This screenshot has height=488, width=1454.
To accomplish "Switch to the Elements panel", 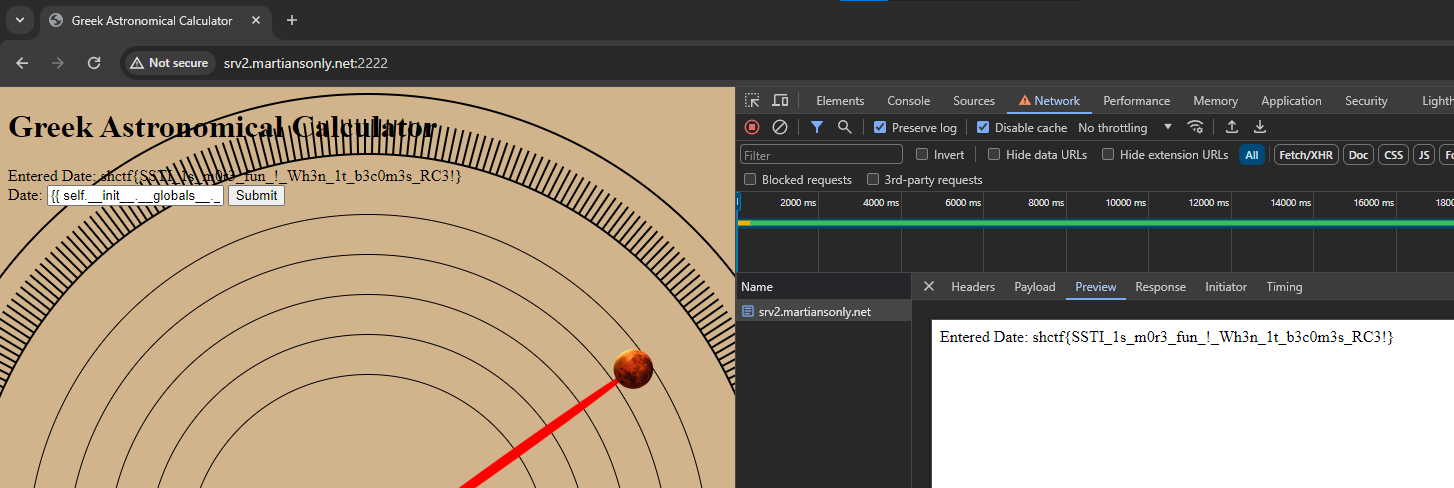I will tap(840, 101).
